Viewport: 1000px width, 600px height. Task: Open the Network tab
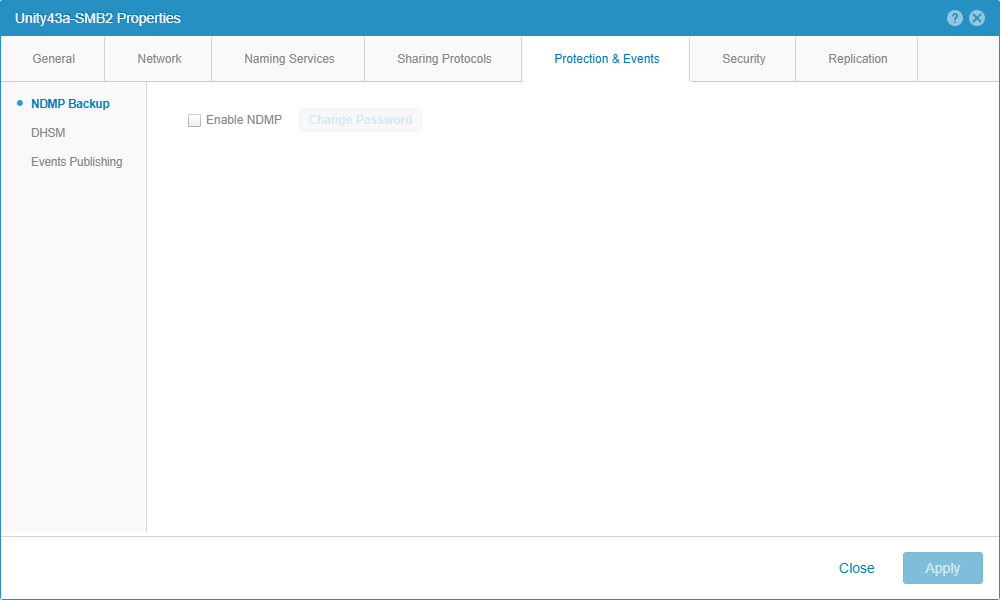159,59
